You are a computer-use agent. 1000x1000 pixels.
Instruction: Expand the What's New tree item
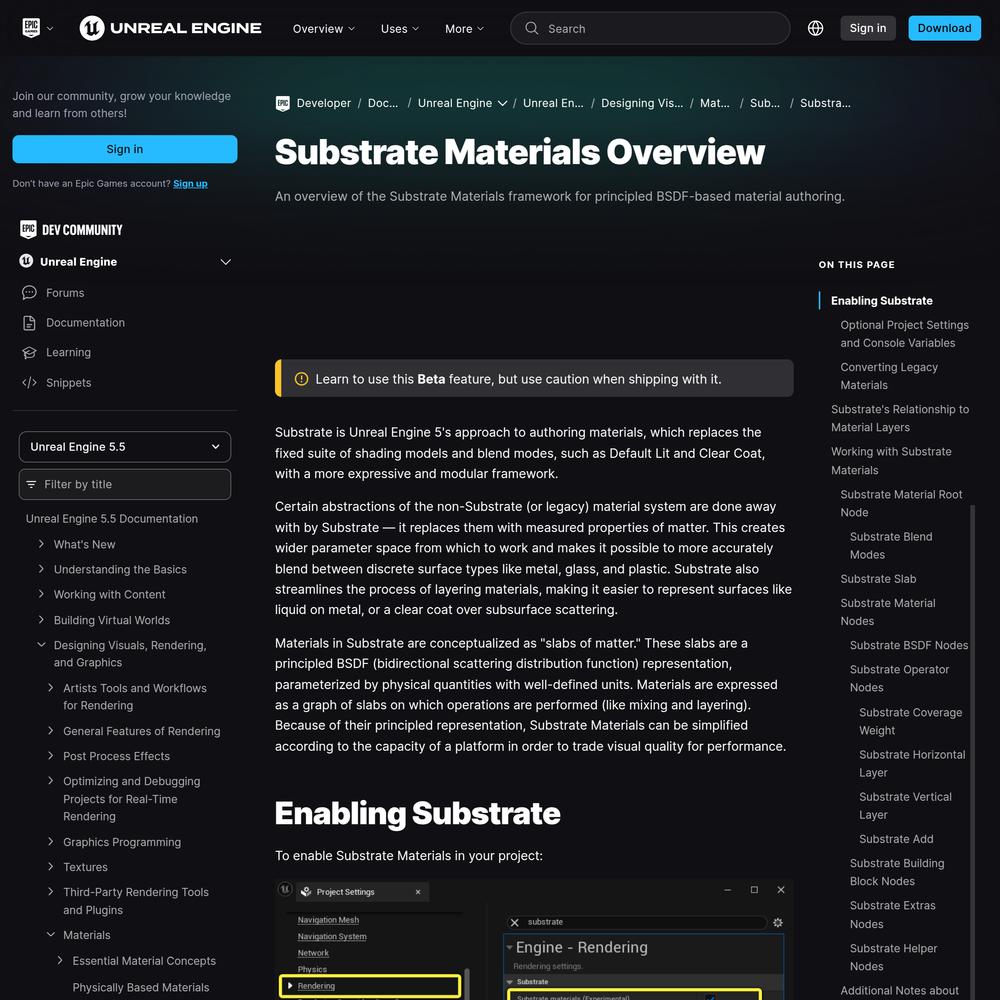(x=41, y=544)
